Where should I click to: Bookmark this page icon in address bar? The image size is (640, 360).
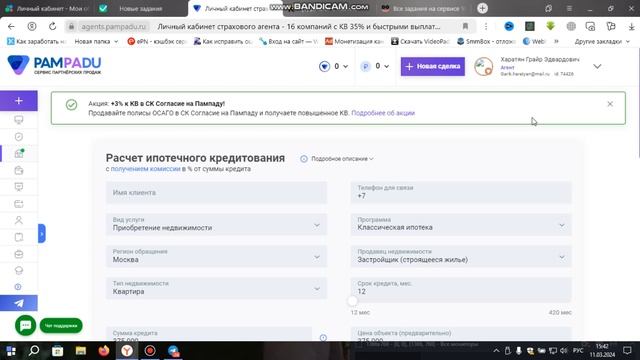click(465, 27)
